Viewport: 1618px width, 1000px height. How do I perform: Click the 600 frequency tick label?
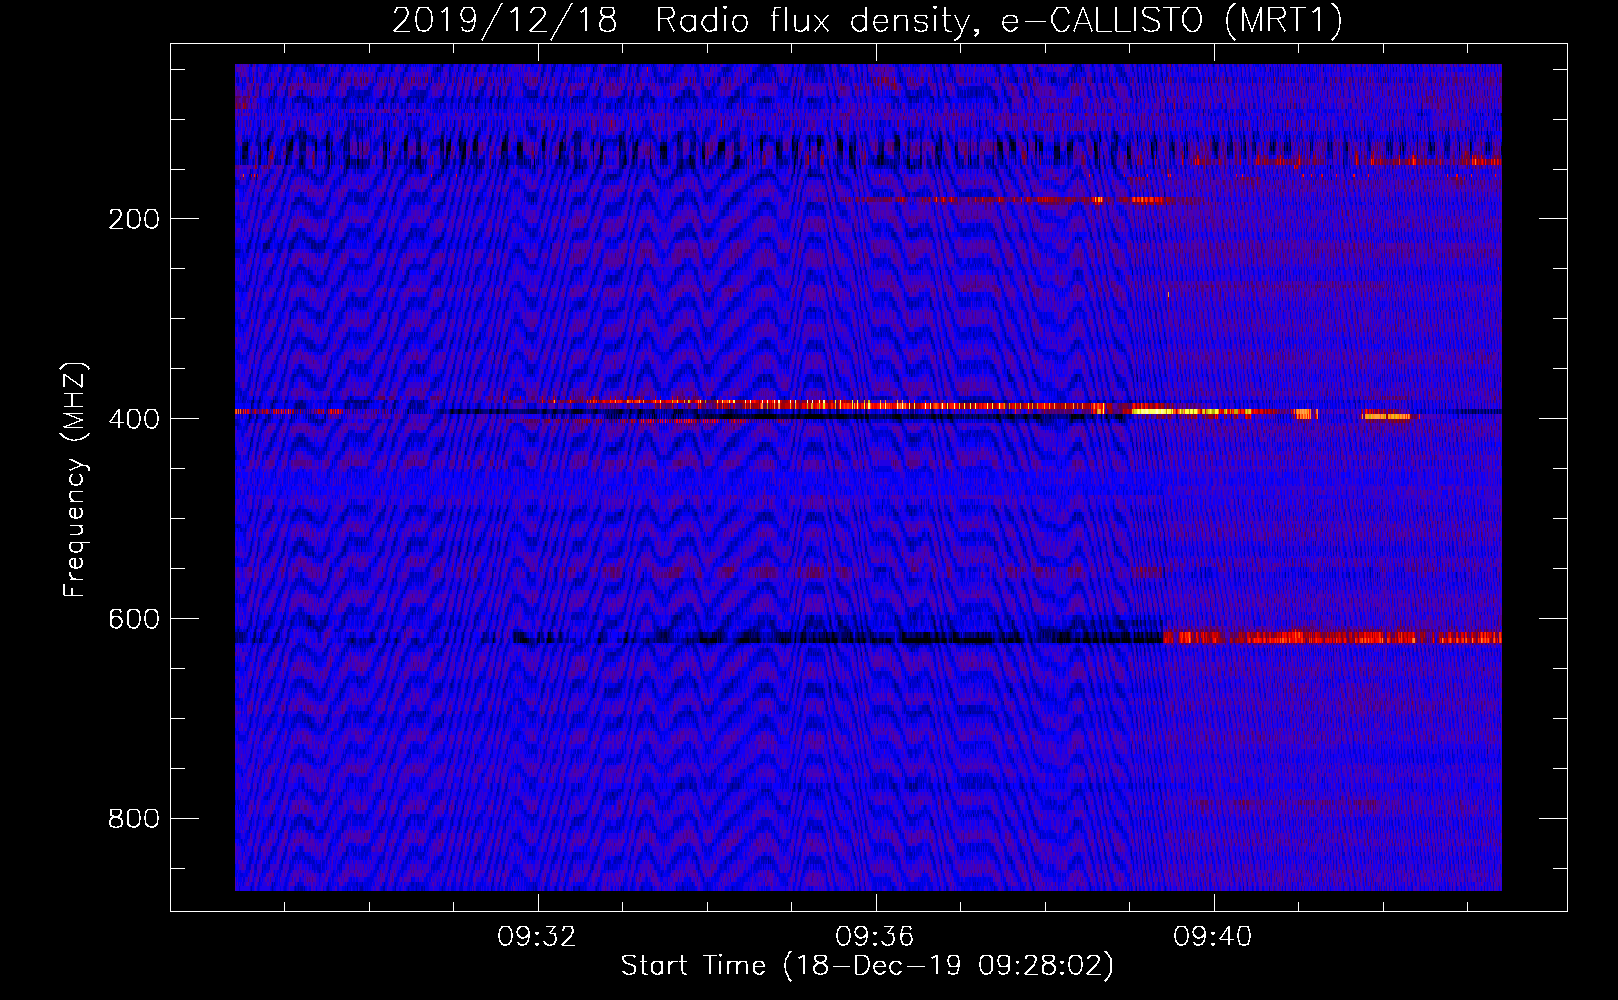pos(134,619)
